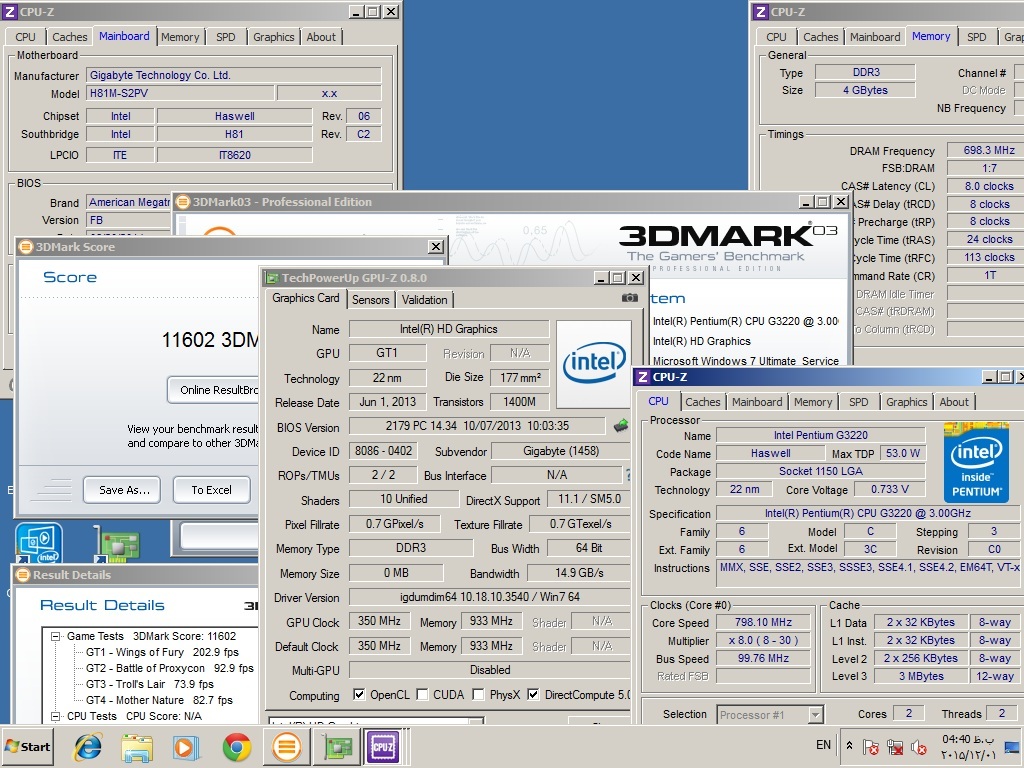The width and height of the screenshot is (1024, 768).
Task: Click the EN language indicator
Action: (x=824, y=745)
